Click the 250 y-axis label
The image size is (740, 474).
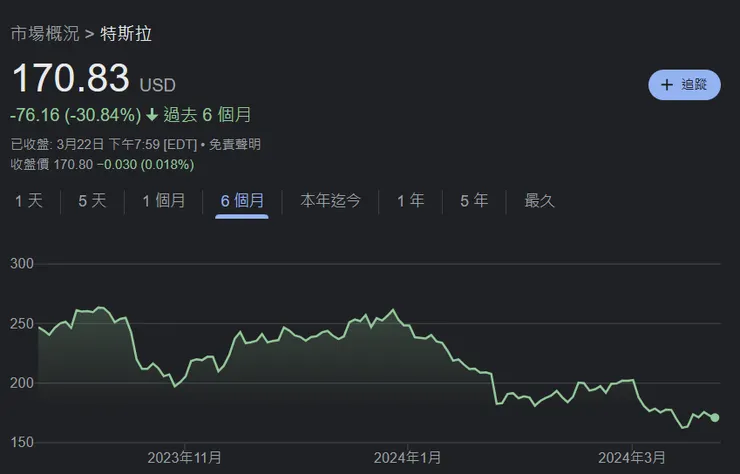click(x=22, y=324)
